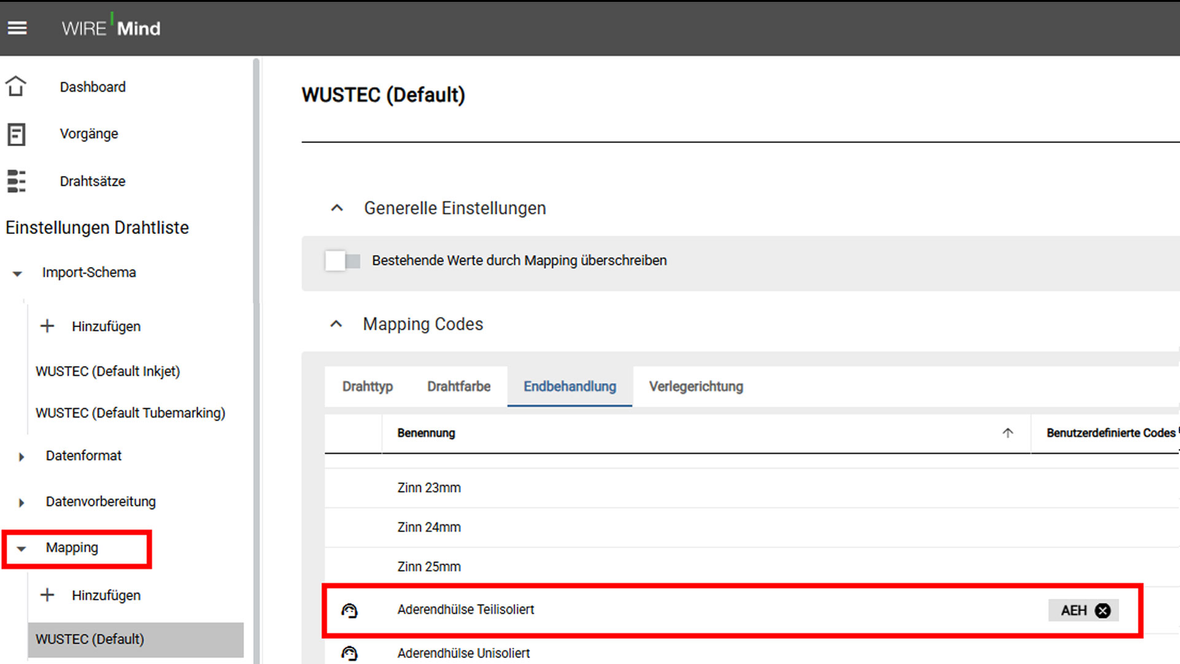Viewport: 1180px width, 664px height.
Task: Select the Endbehandlung tab
Action: 570,386
